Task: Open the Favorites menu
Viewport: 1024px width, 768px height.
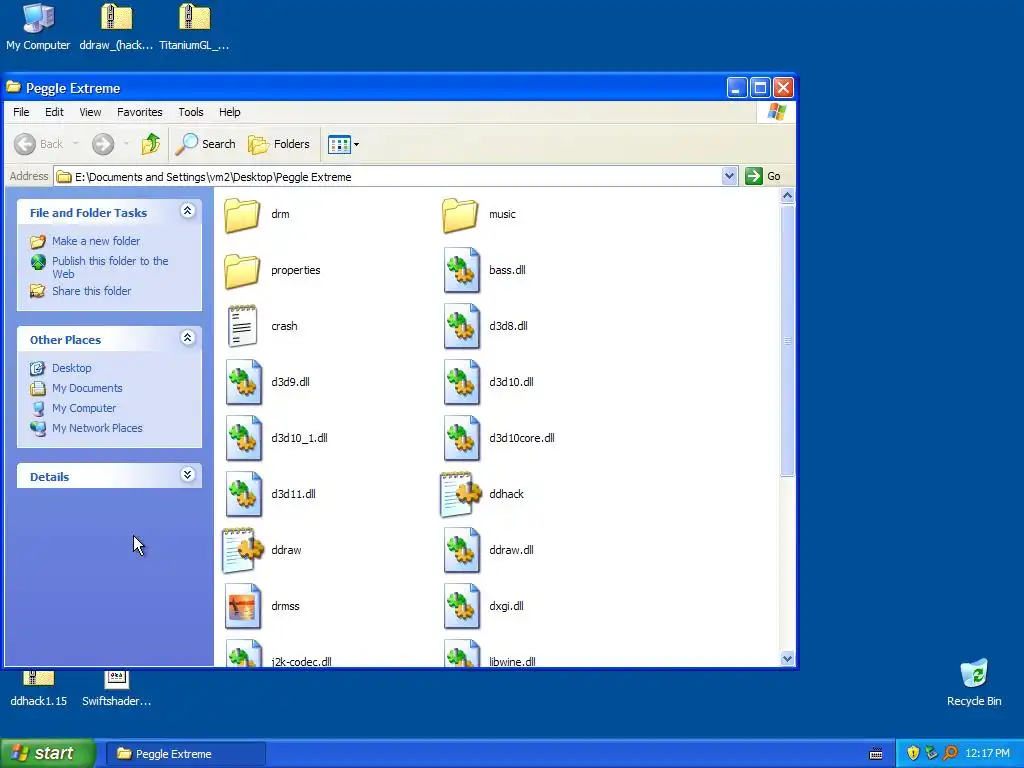Action: [x=140, y=112]
